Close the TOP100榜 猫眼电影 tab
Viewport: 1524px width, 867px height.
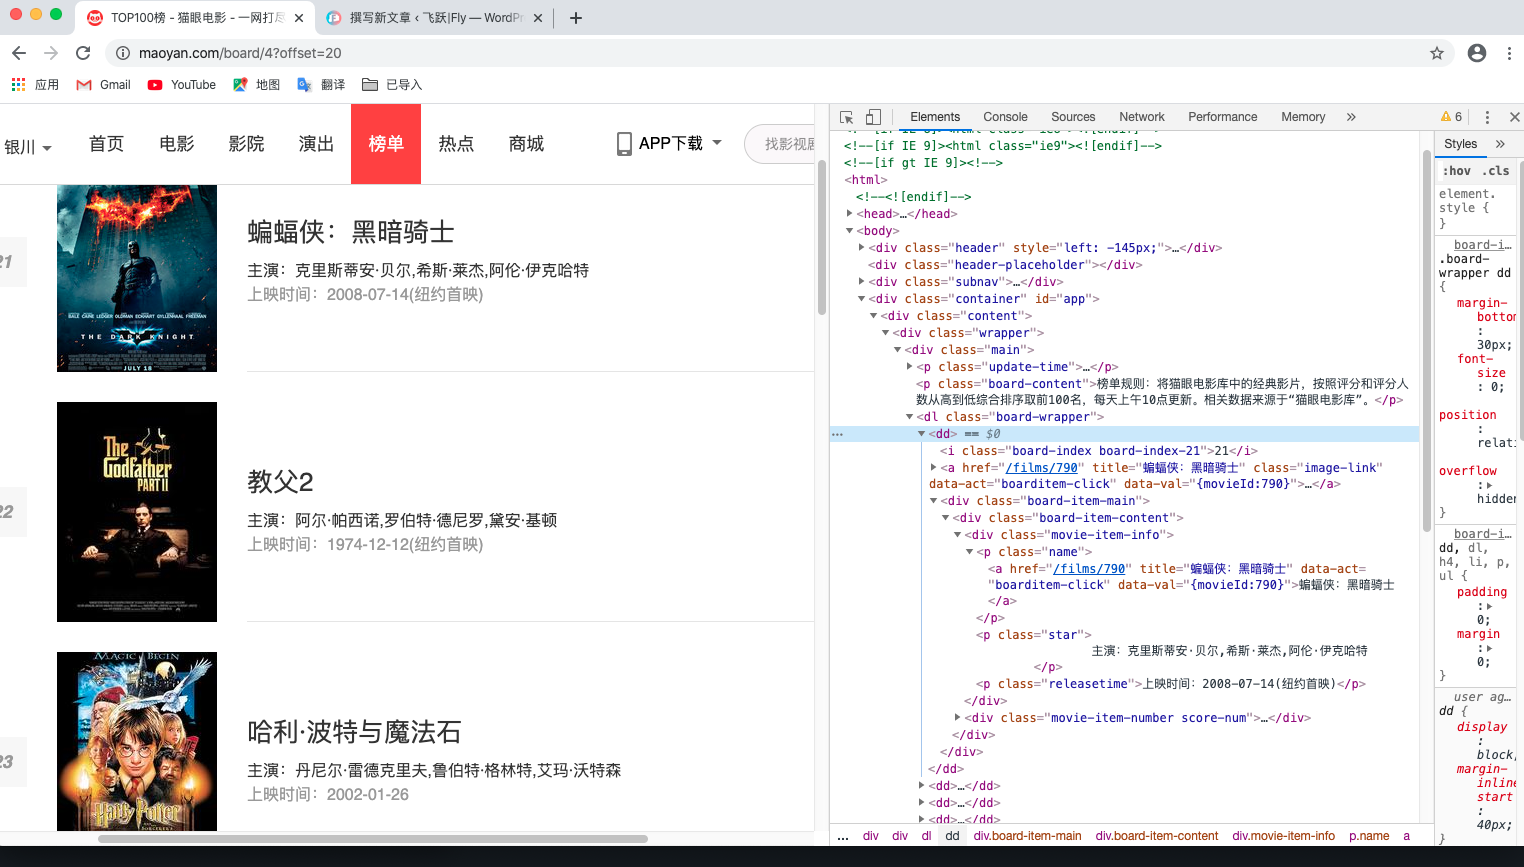pos(299,18)
